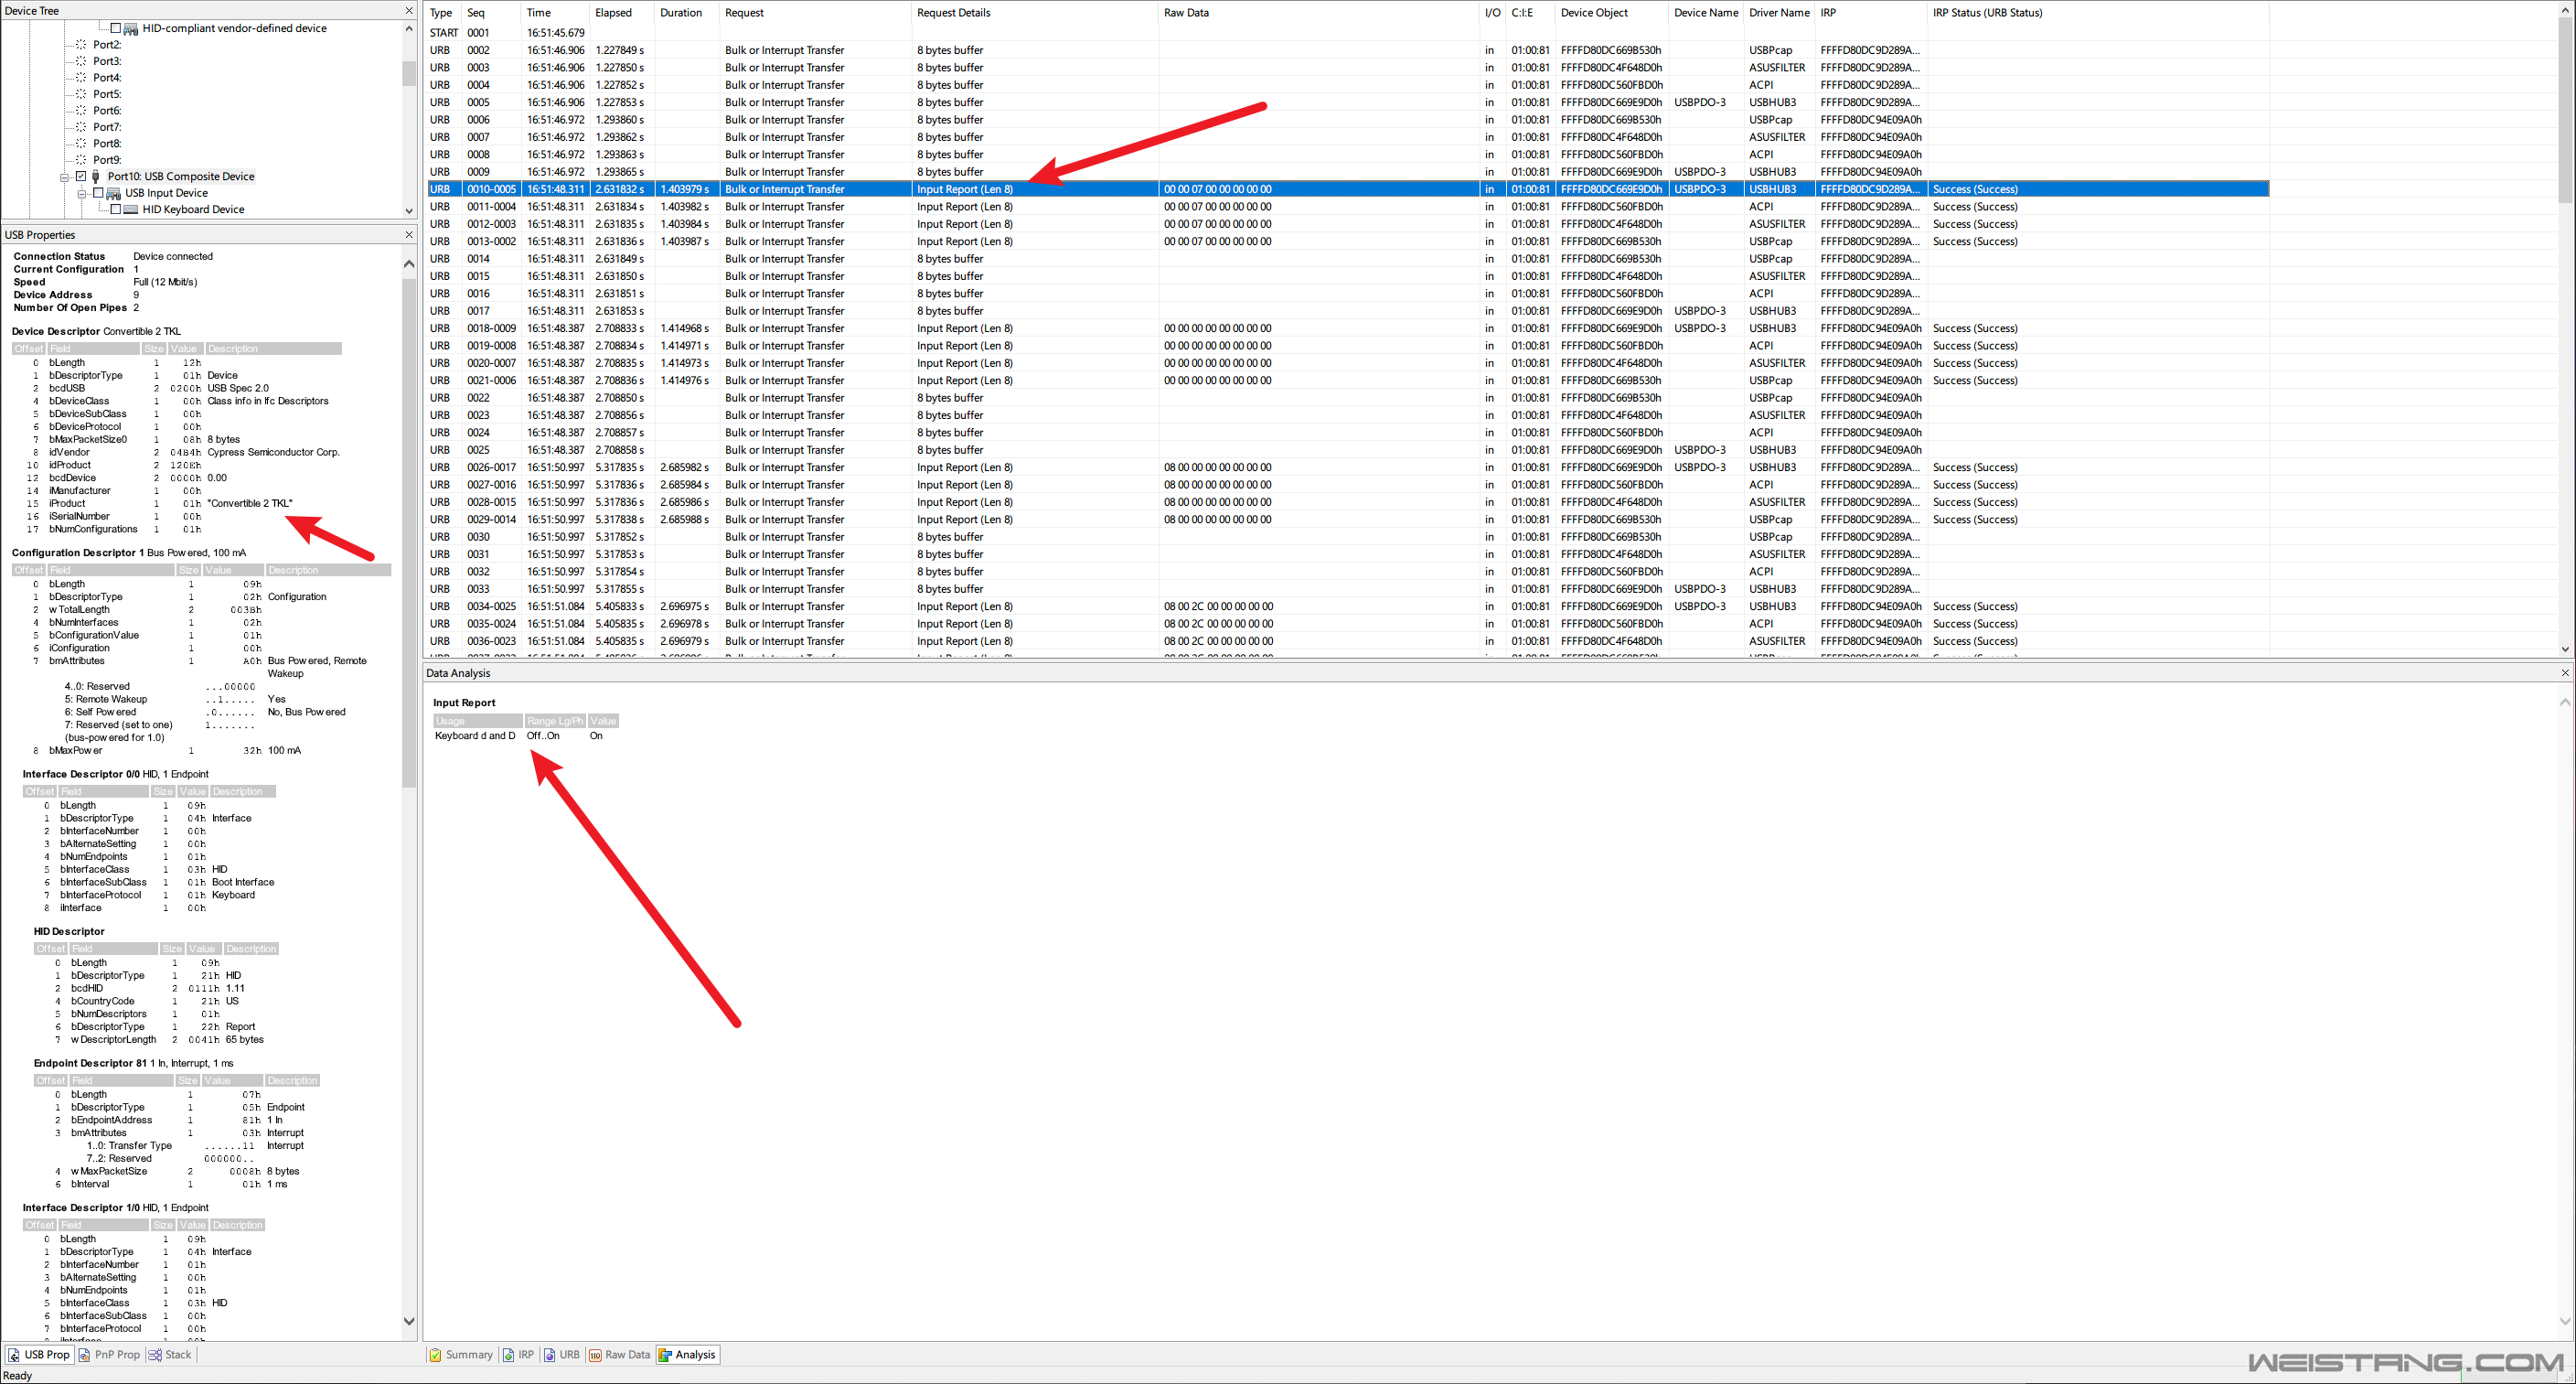
Task: Select URB row 0026-0017
Action: point(1347,467)
